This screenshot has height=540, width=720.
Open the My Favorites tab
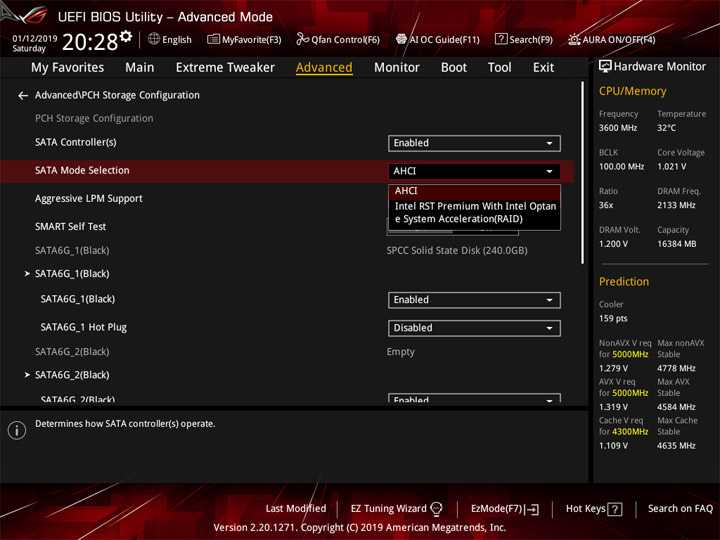pyautogui.click(x=68, y=68)
